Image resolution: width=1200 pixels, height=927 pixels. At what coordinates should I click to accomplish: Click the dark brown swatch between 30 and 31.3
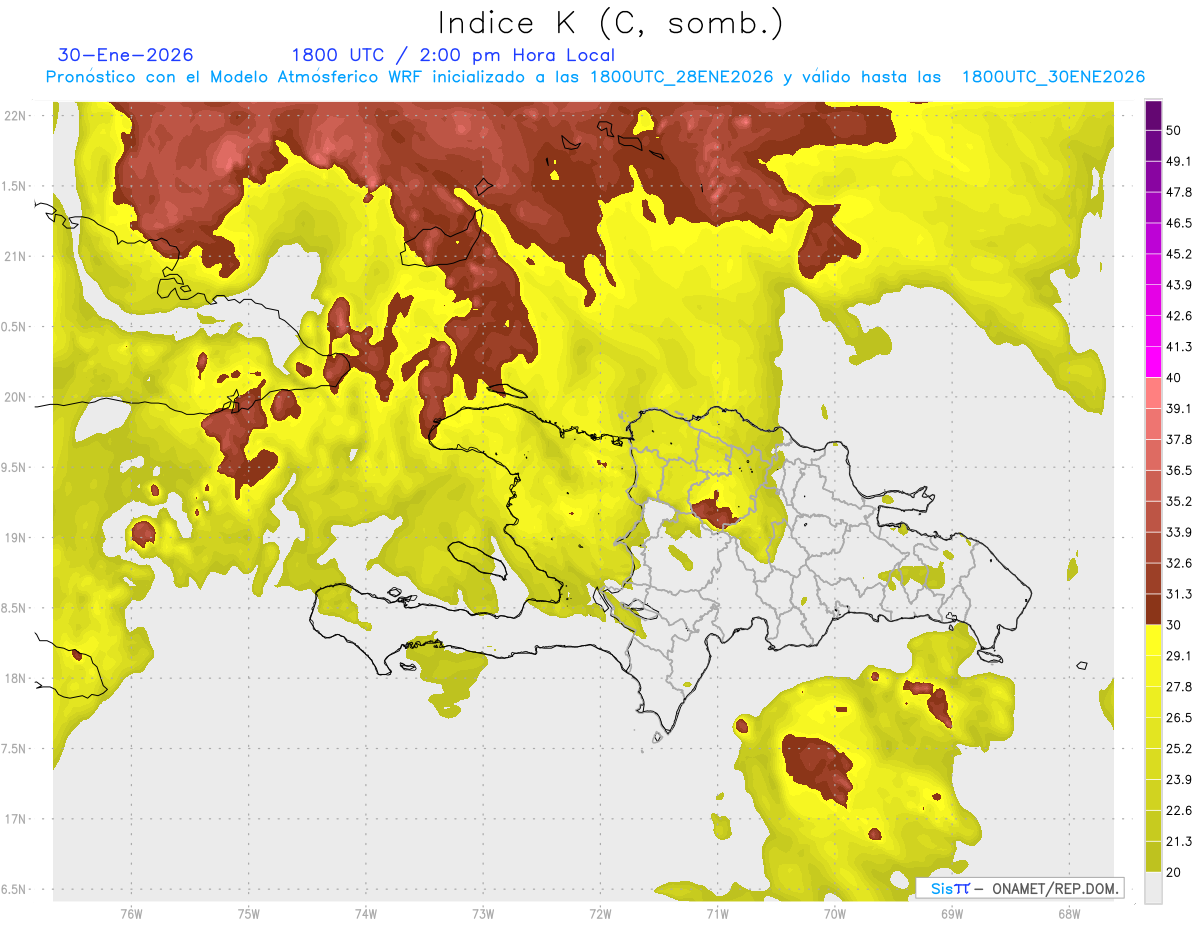1153,609
